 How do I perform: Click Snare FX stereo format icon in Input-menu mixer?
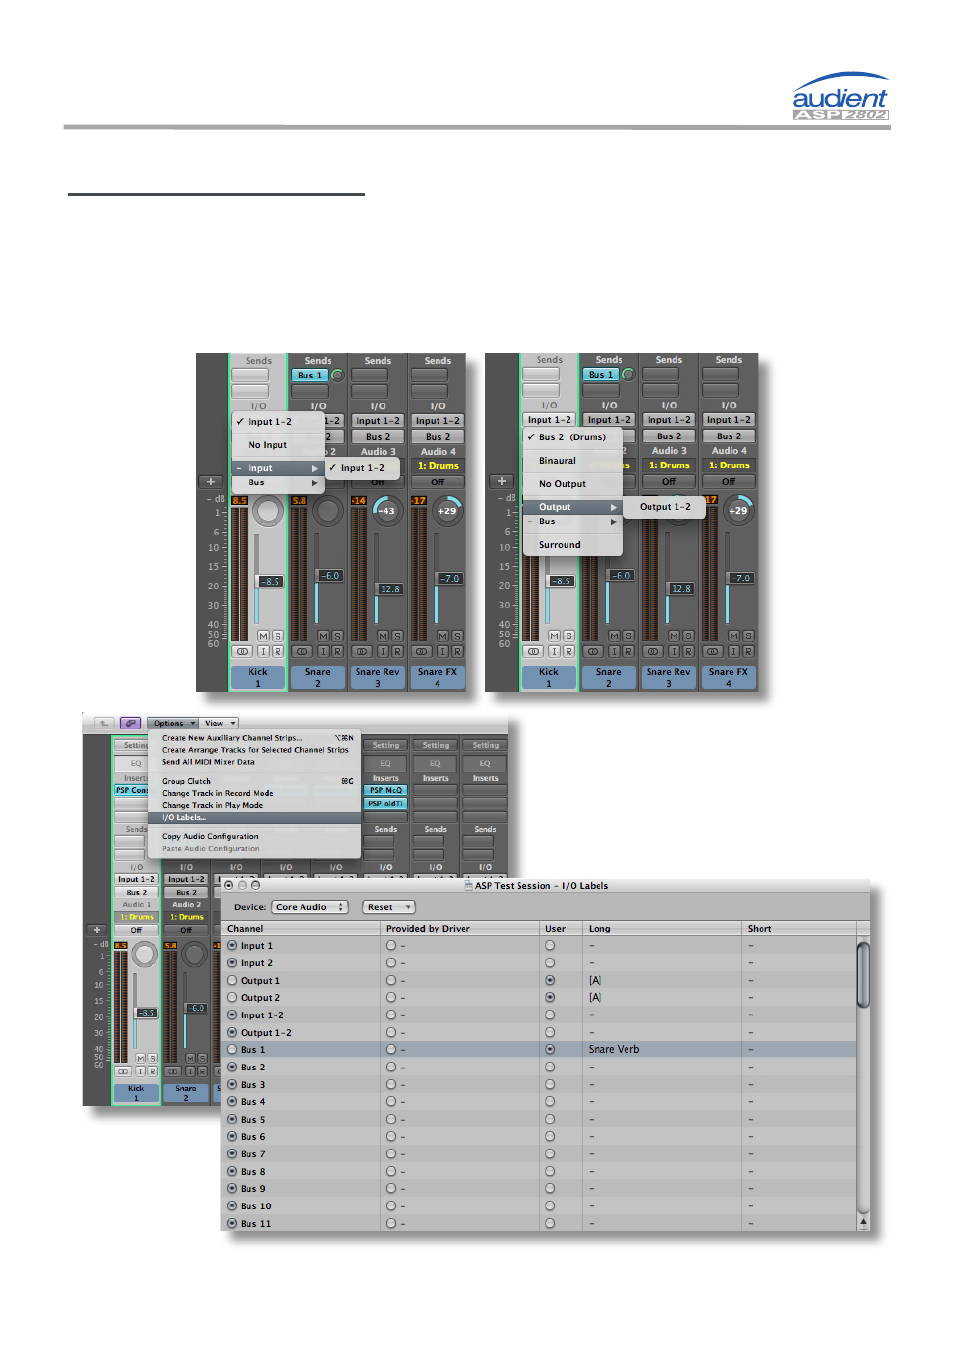421,651
